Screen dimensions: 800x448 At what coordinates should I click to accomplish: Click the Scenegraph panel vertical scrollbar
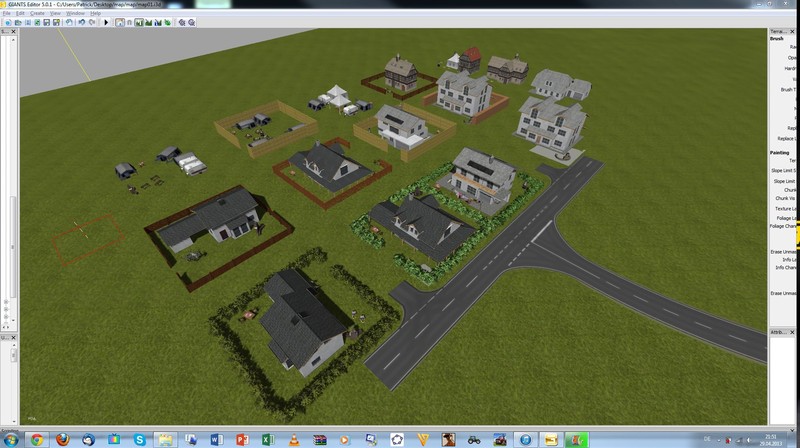(13, 179)
